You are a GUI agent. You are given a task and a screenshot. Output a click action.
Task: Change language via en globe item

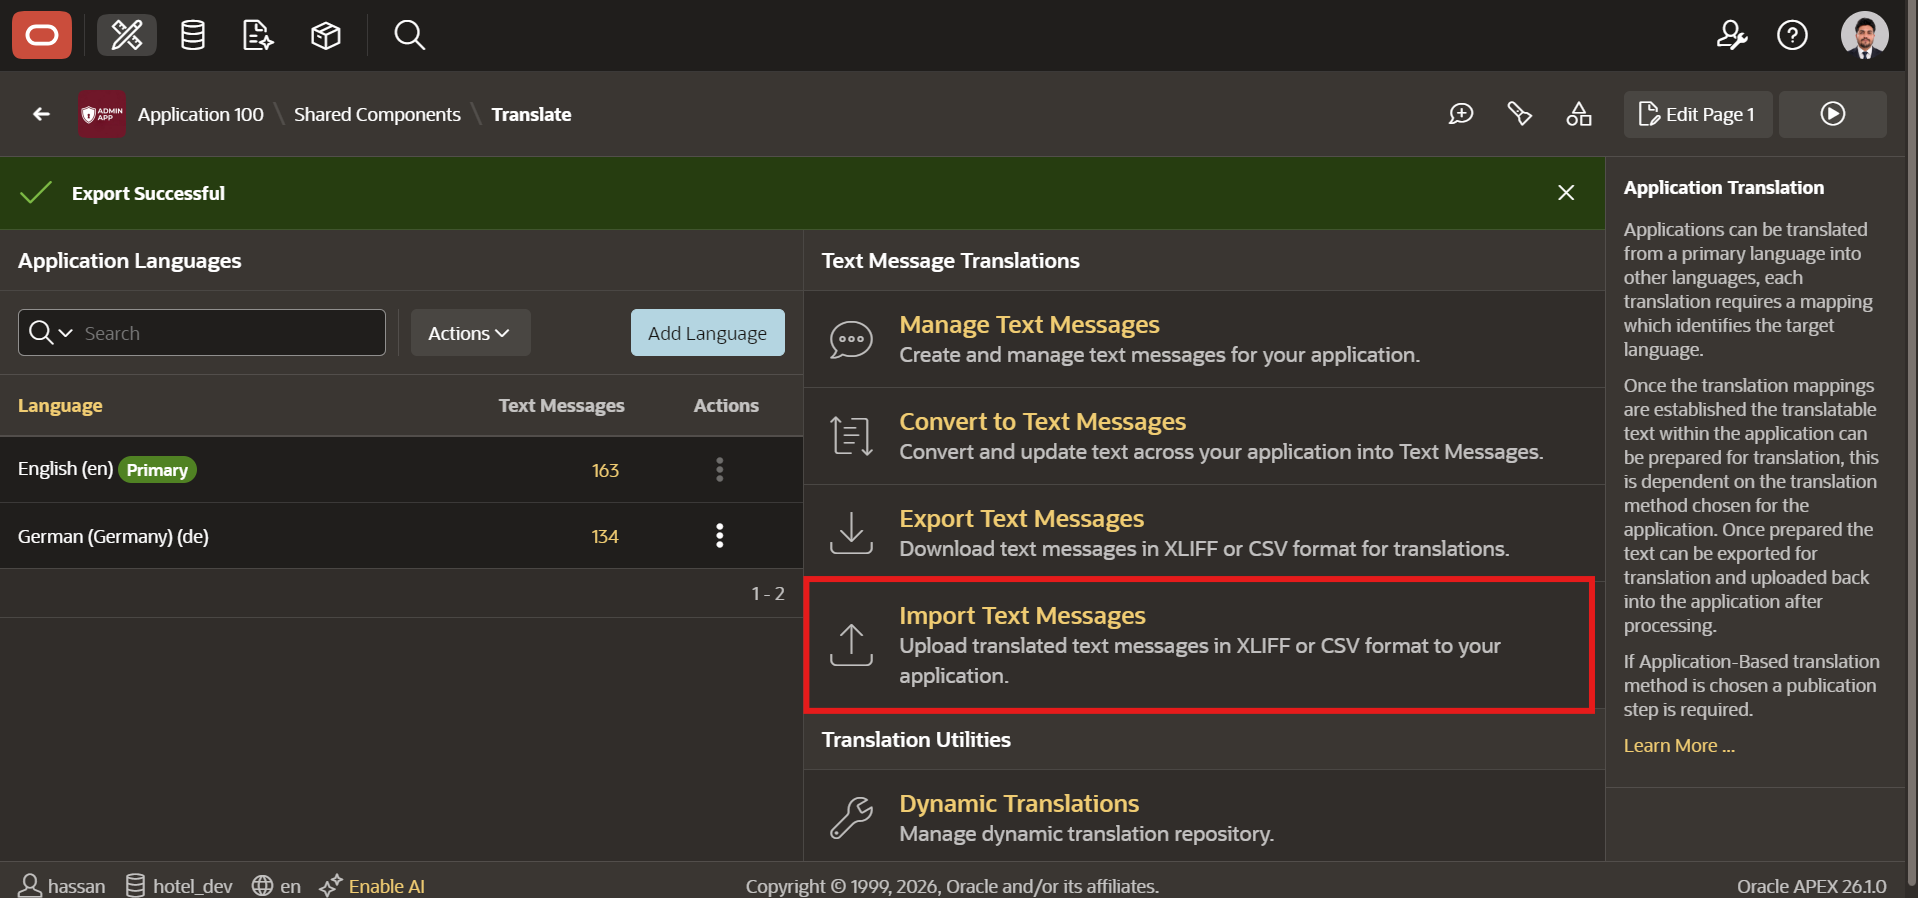(276, 886)
